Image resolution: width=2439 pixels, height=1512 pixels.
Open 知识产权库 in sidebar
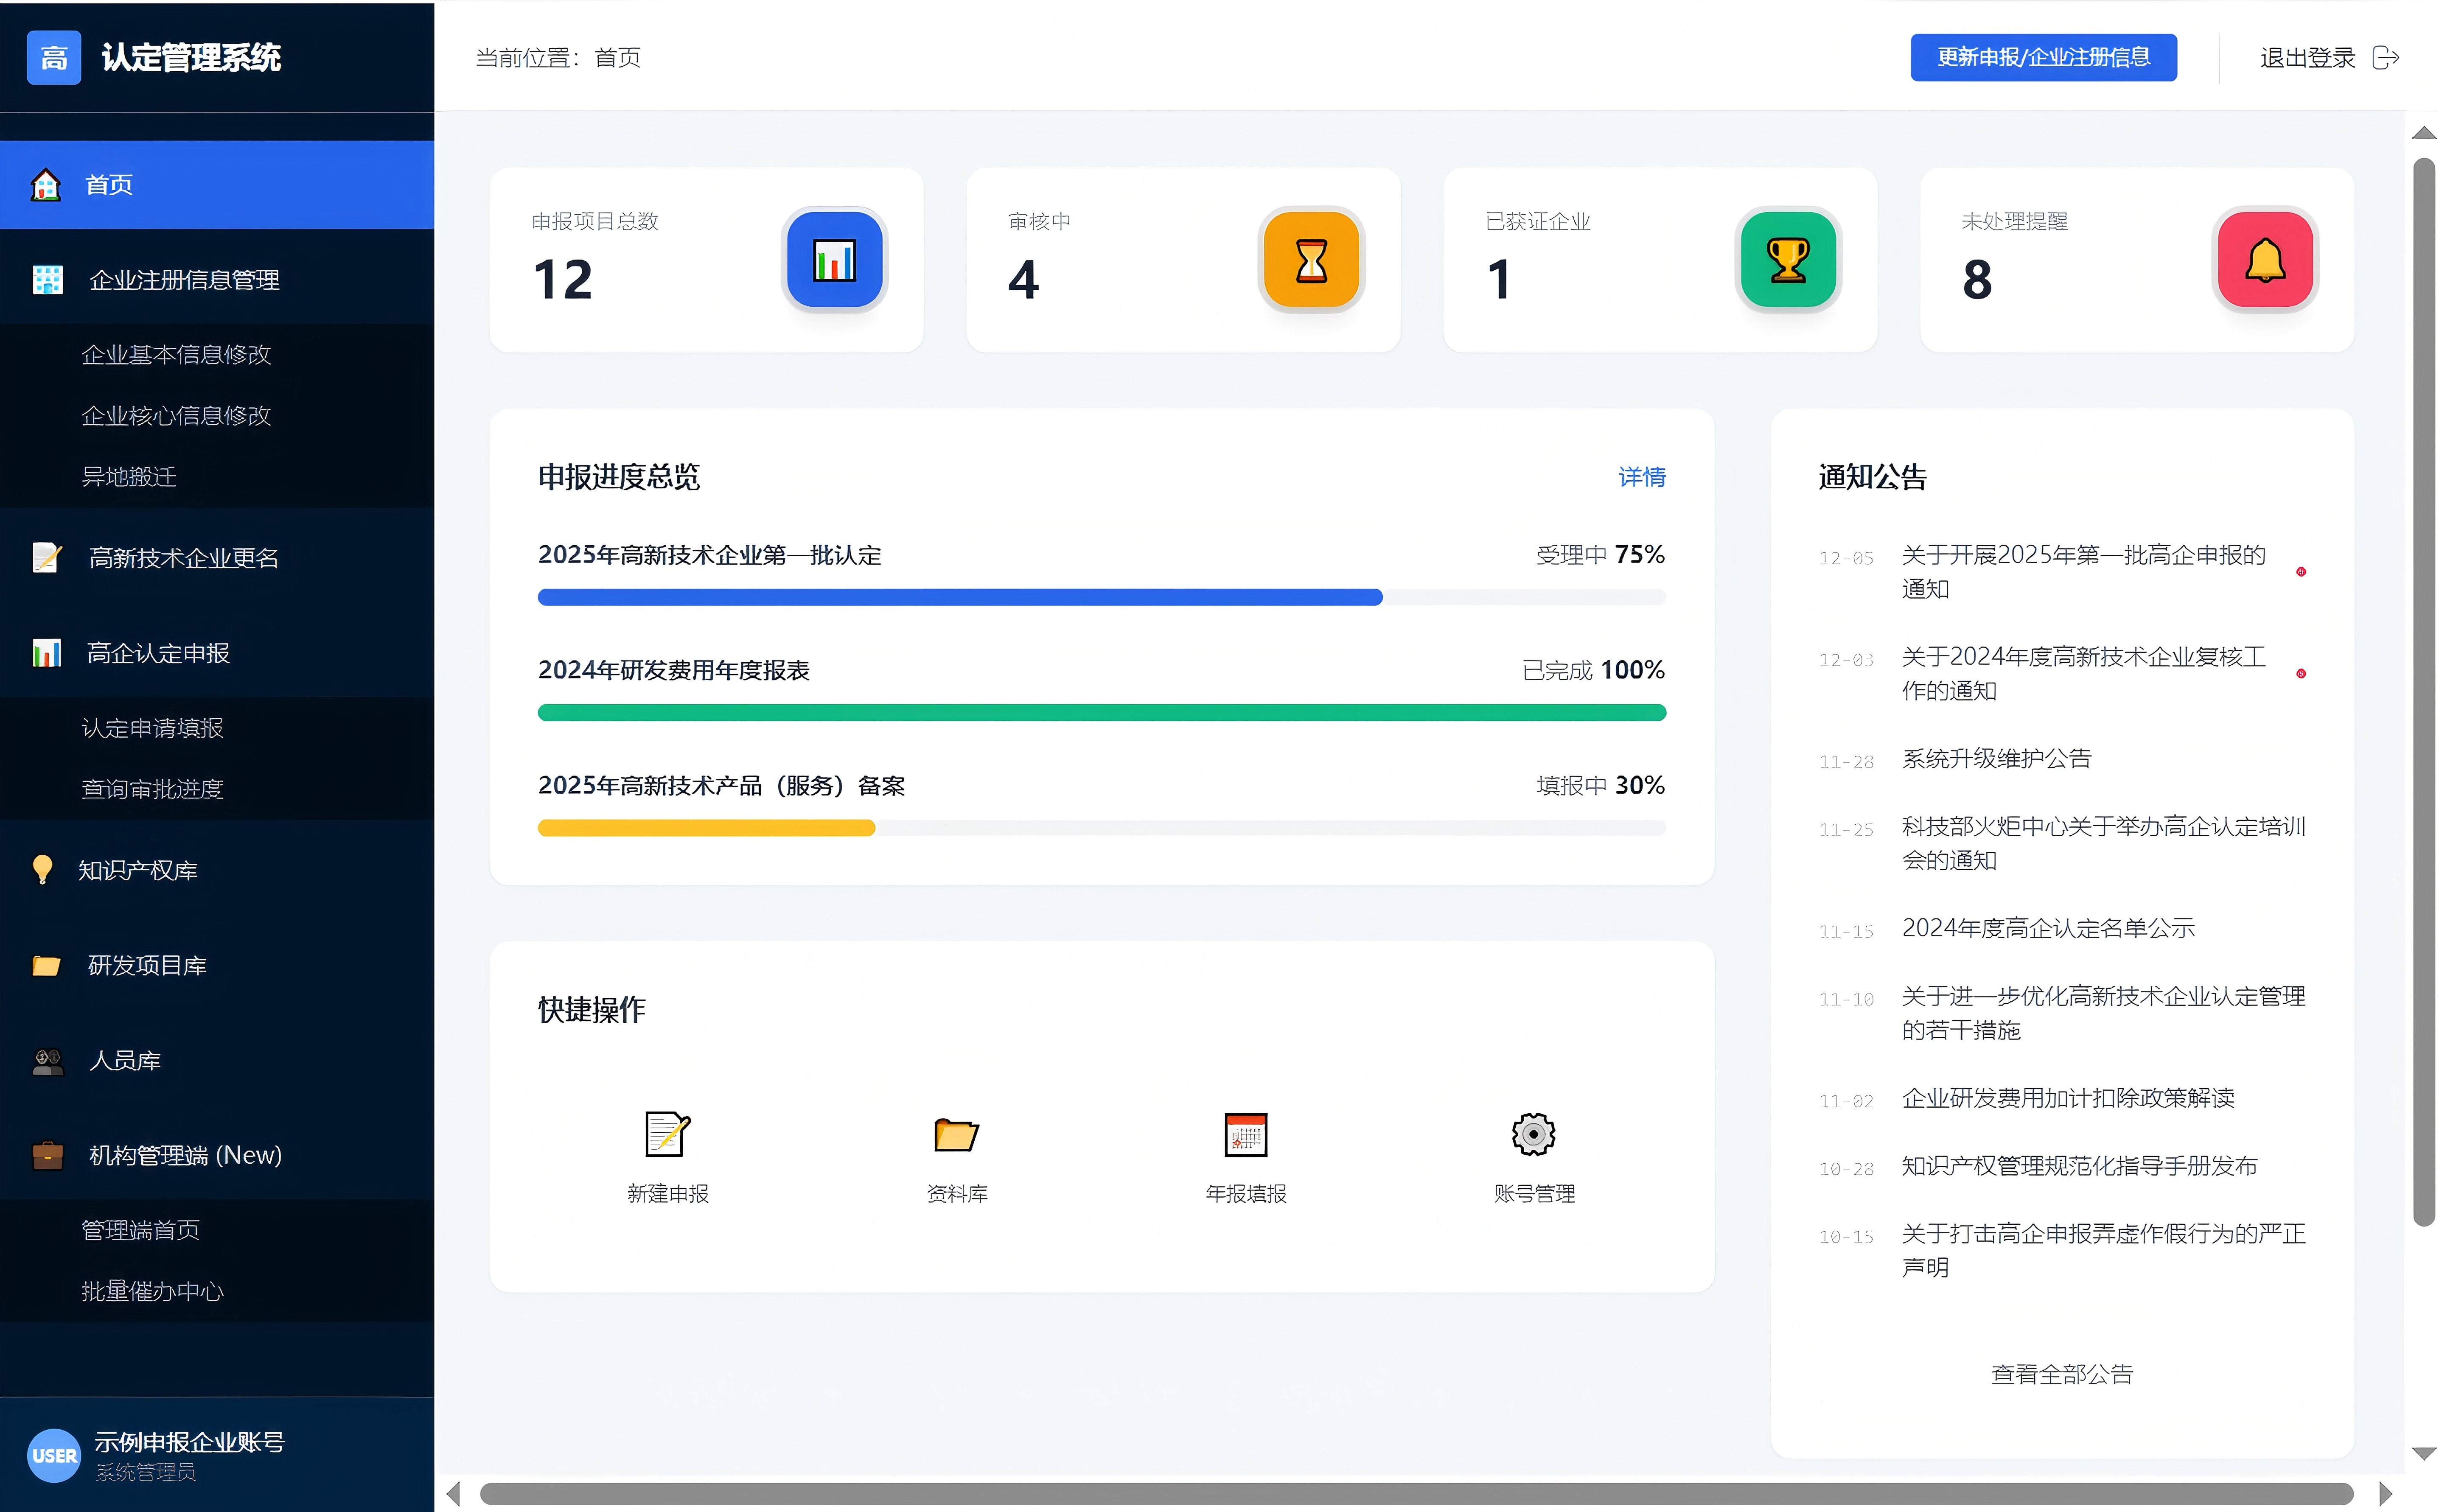tap(138, 870)
